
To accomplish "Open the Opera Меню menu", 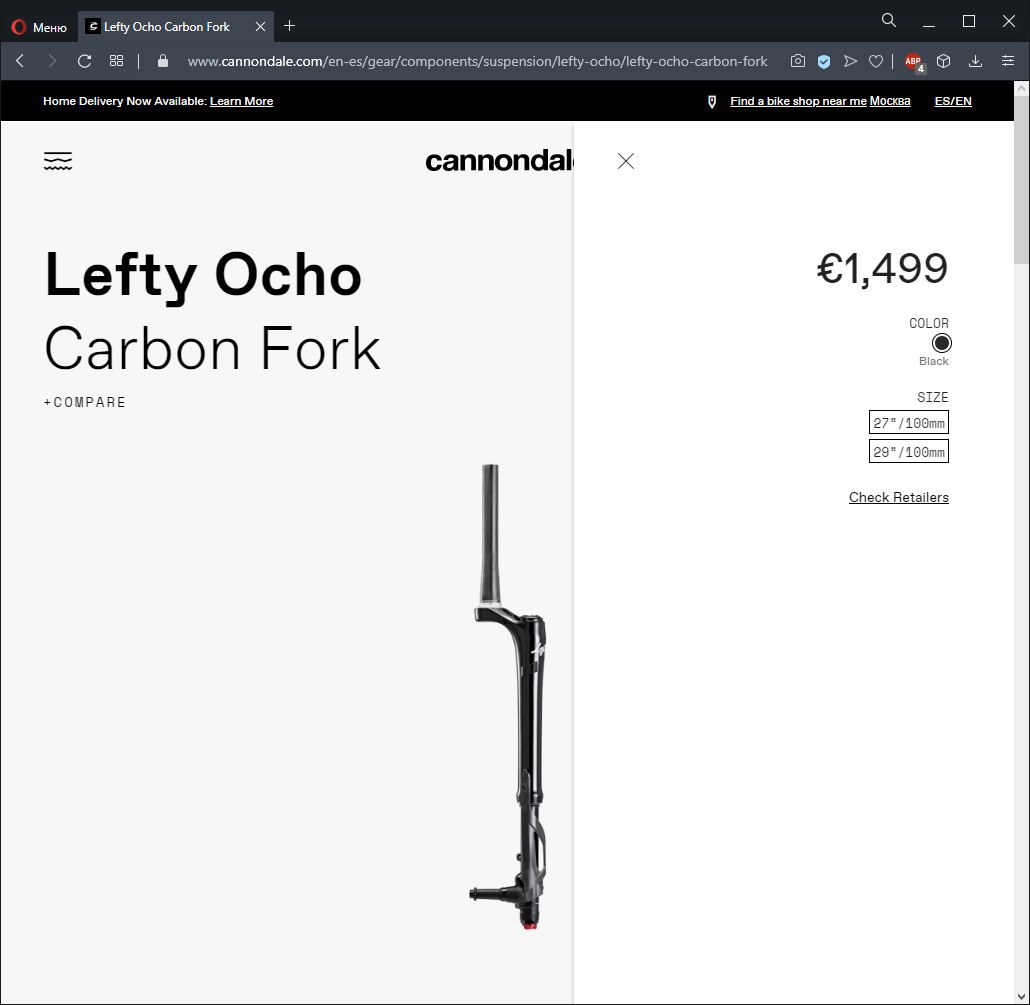I will (39, 27).
